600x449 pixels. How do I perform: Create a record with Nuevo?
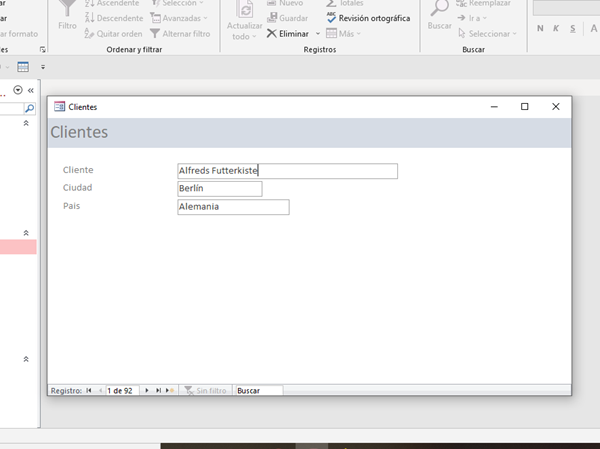(x=285, y=3)
